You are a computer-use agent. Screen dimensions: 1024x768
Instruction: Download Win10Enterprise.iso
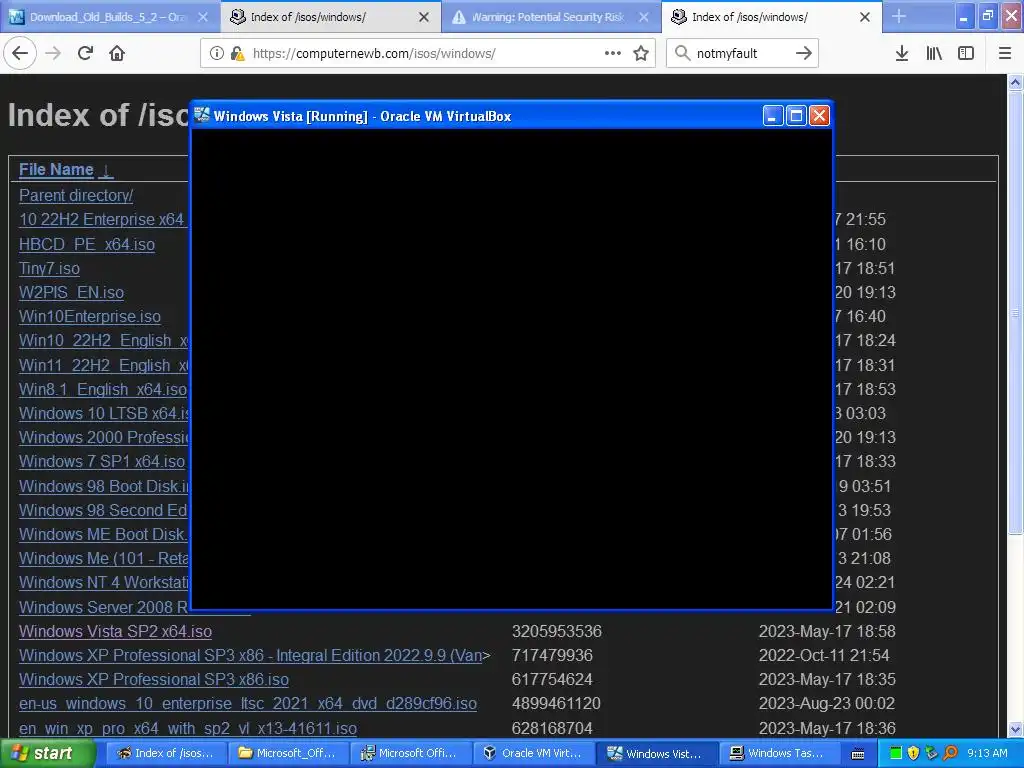pos(89,317)
